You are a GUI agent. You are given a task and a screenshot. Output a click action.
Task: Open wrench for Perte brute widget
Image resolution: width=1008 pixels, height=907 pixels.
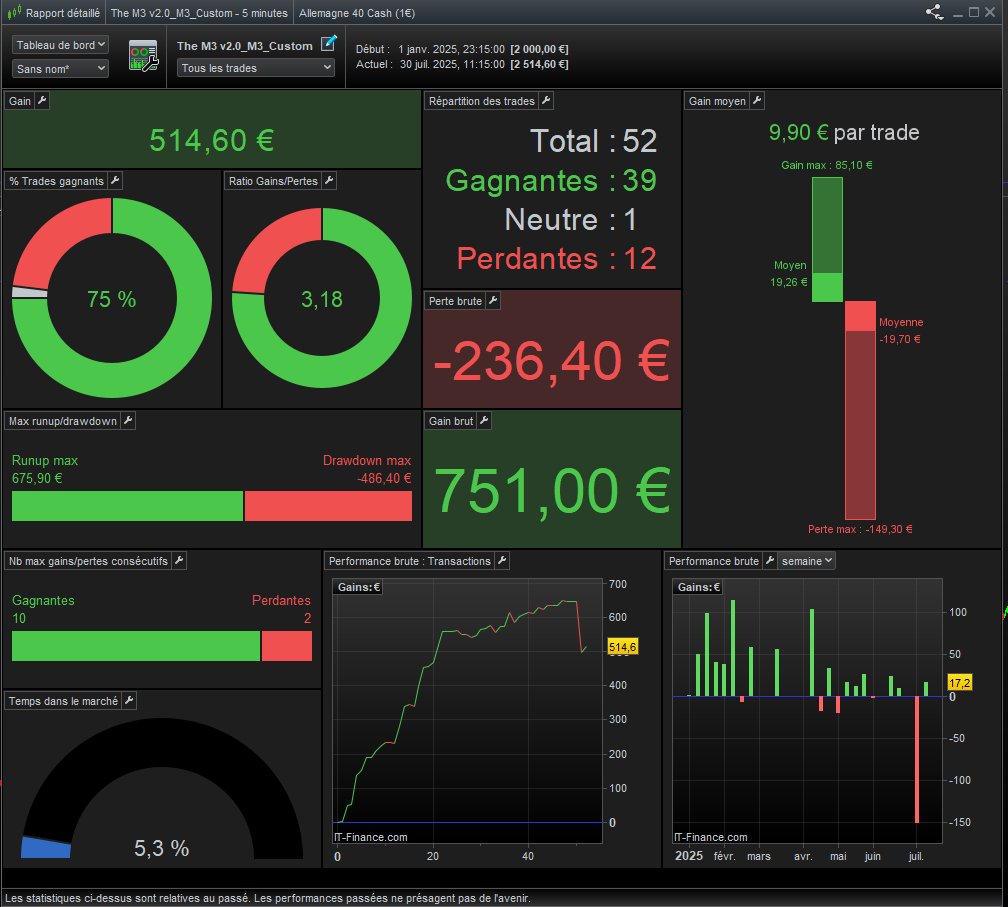pos(493,300)
